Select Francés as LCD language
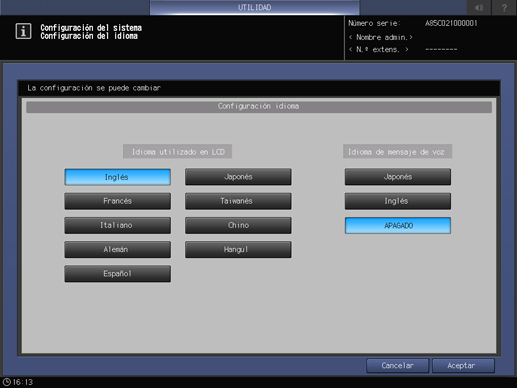This screenshot has width=517, height=388. 117,201
